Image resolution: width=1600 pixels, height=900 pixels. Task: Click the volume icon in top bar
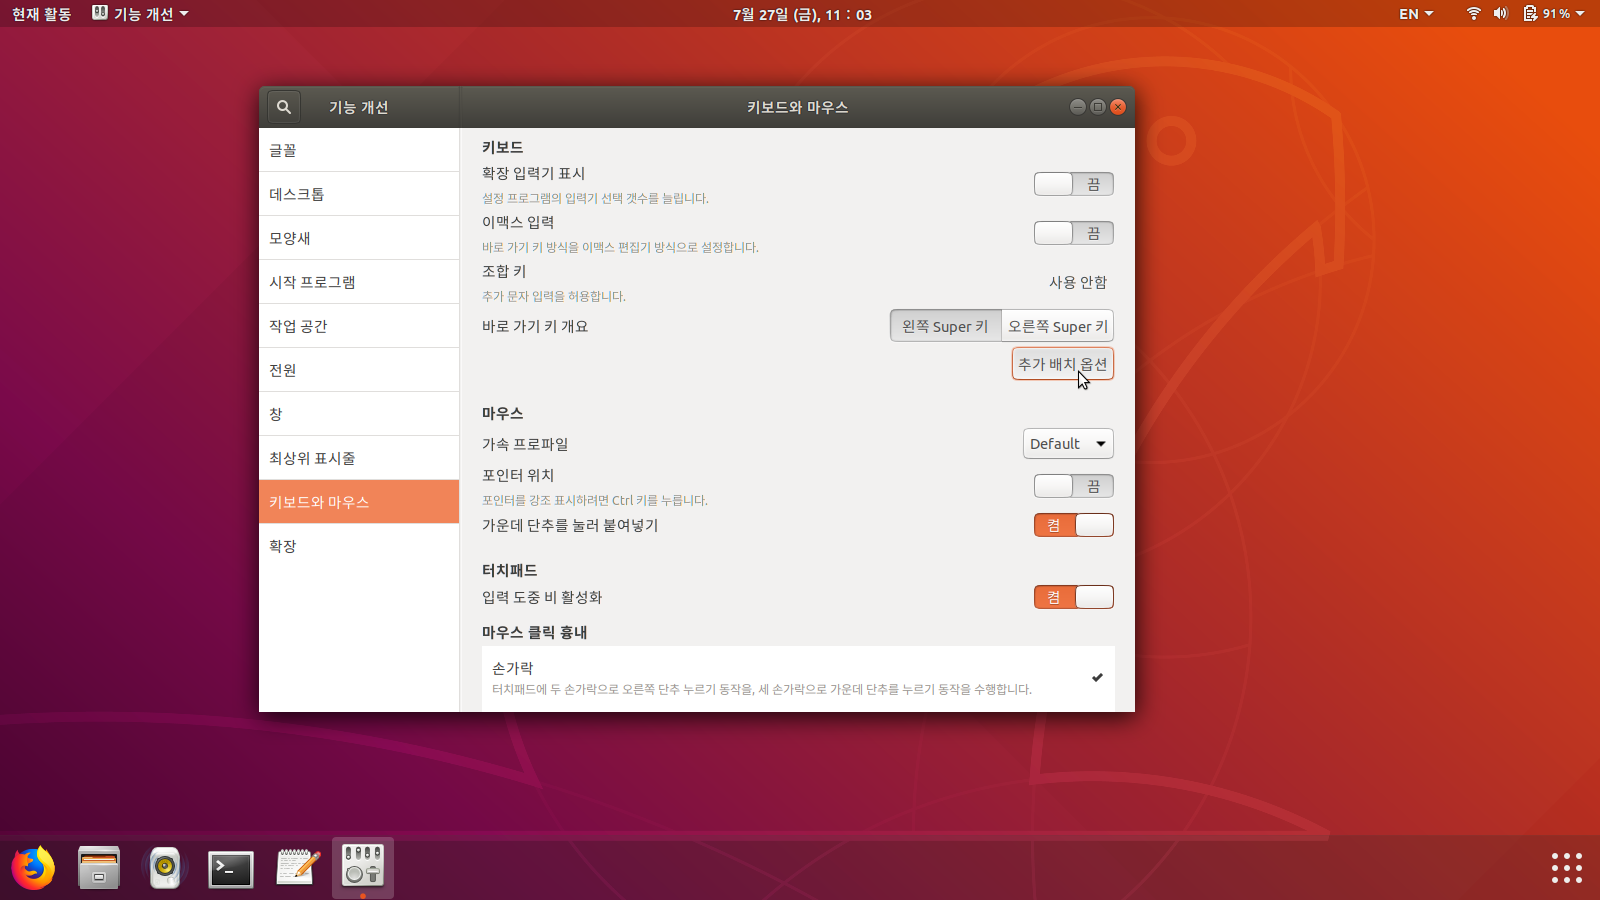(1500, 14)
